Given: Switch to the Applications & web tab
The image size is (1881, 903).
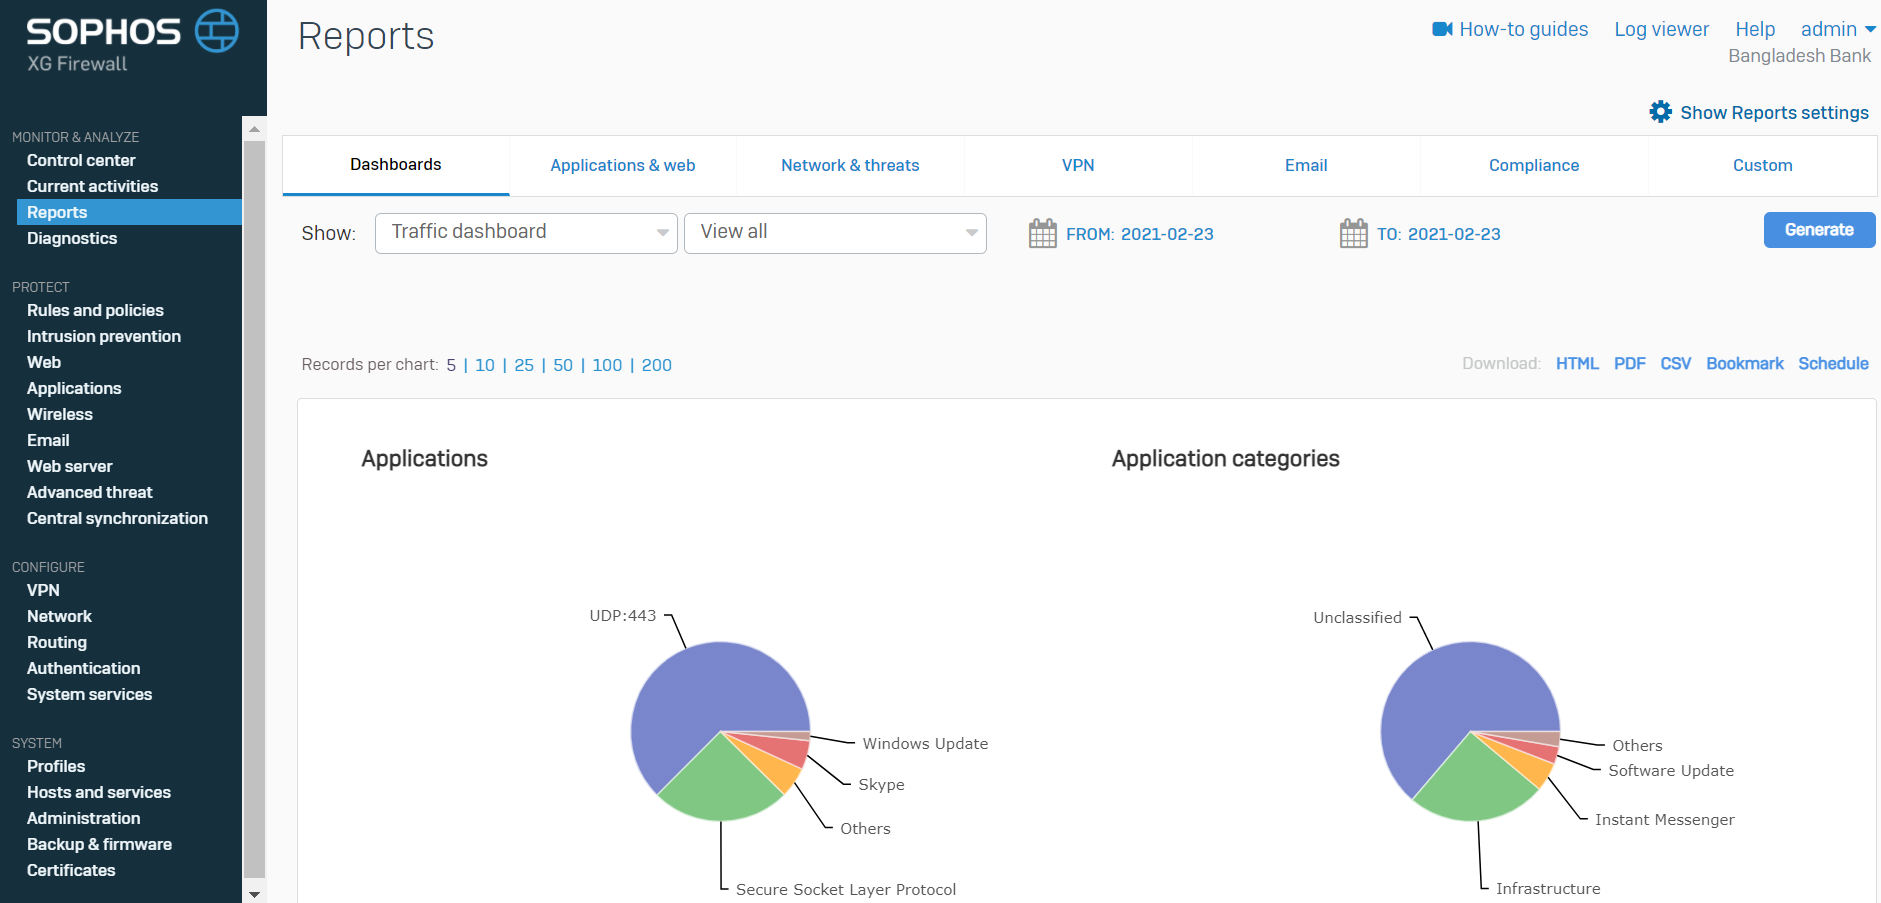Looking at the screenshot, I should [623, 165].
